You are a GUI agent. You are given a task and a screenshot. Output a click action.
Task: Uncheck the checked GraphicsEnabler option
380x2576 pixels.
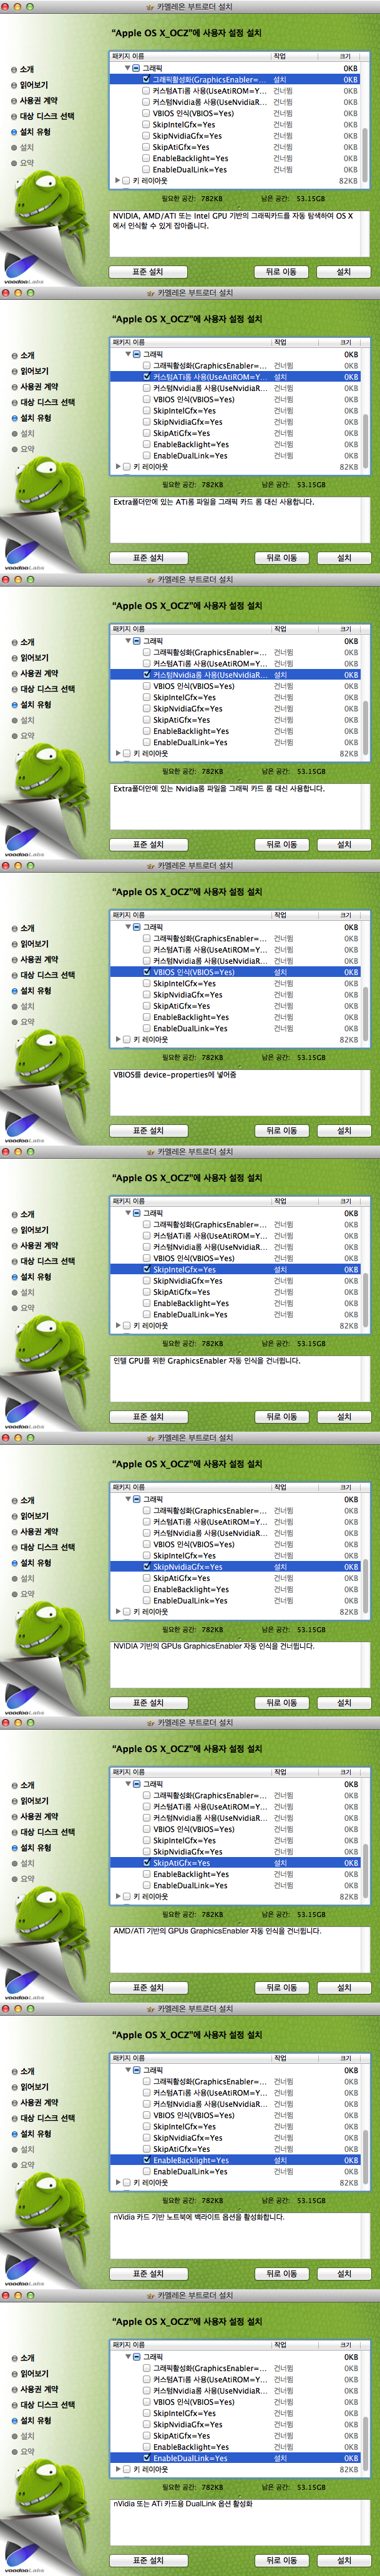click(146, 79)
